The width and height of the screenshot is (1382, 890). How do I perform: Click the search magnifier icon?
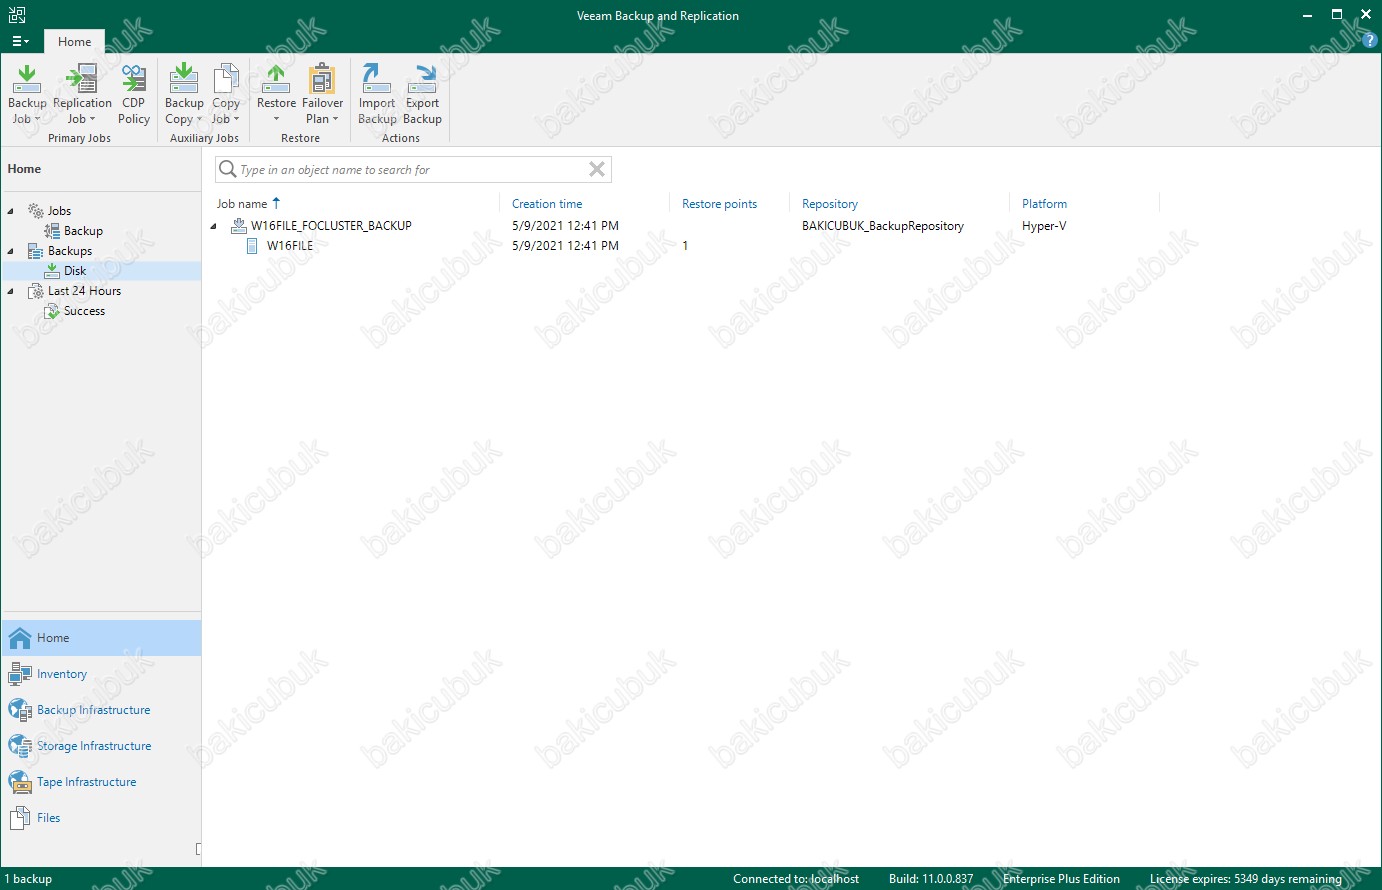(227, 169)
